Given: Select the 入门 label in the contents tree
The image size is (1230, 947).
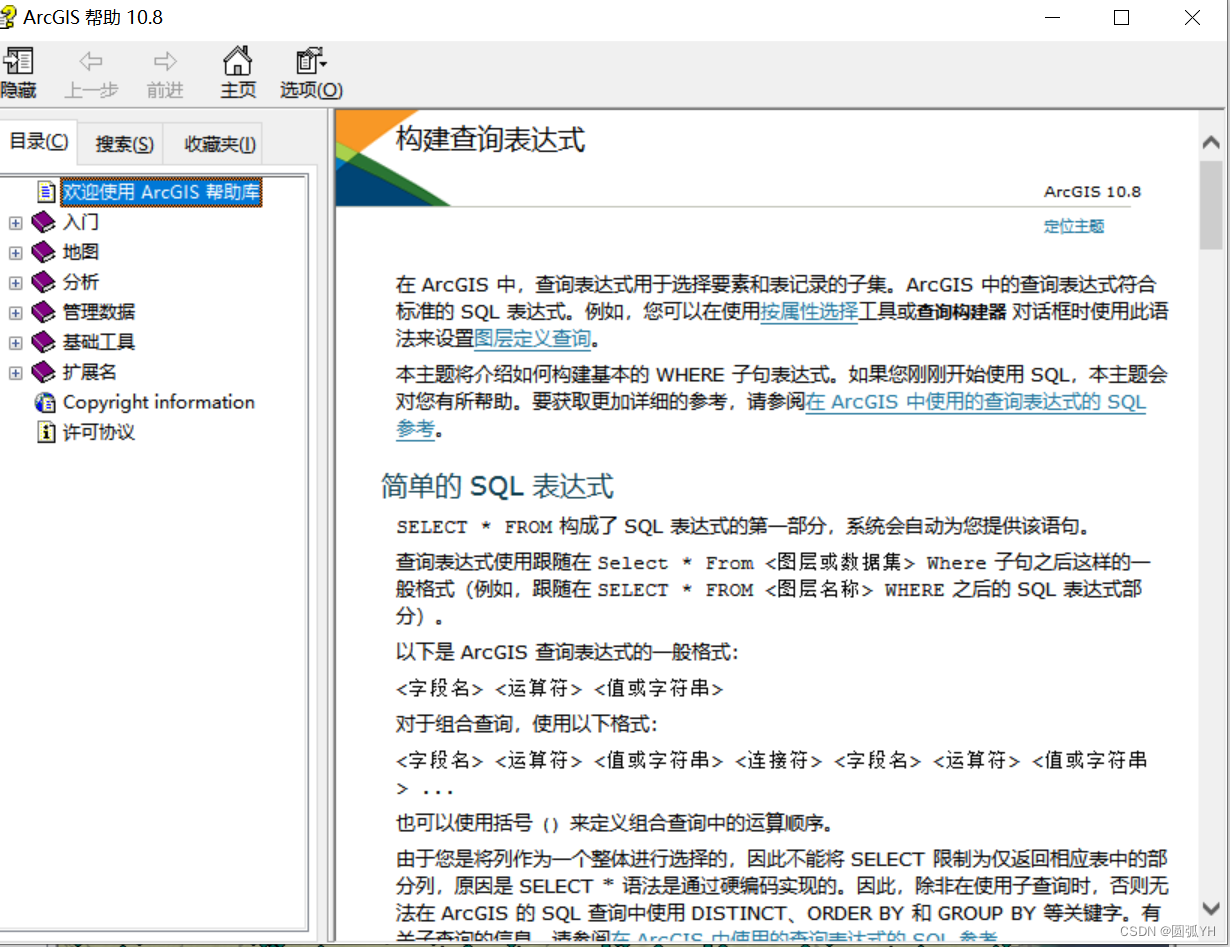Looking at the screenshot, I should point(81,222).
